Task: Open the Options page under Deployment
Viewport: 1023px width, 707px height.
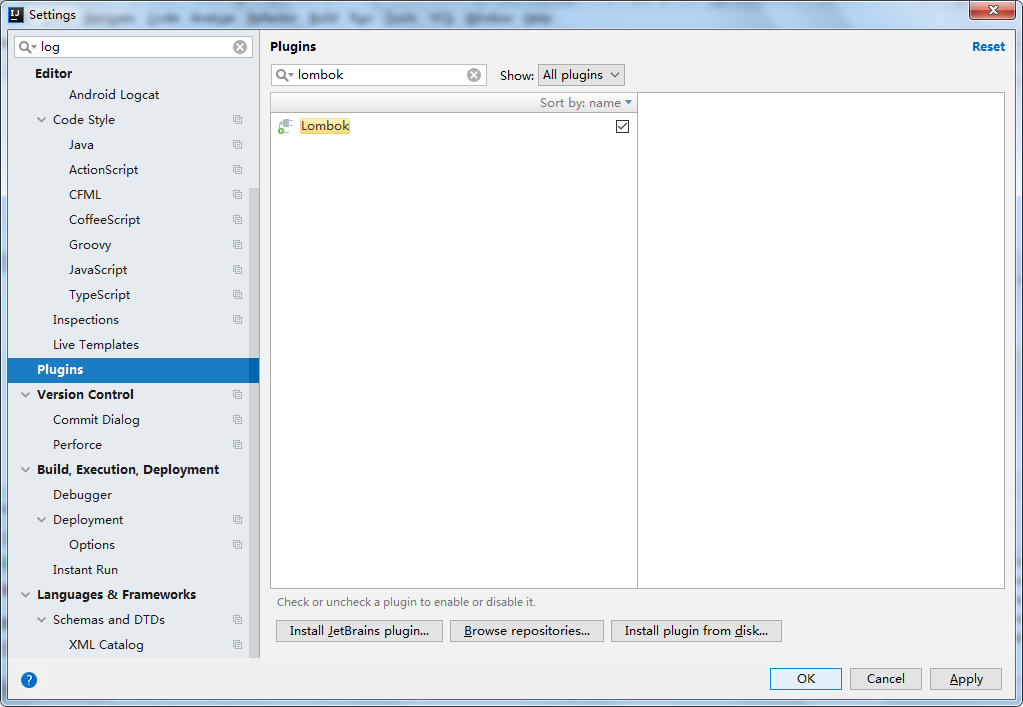Action: pos(92,545)
